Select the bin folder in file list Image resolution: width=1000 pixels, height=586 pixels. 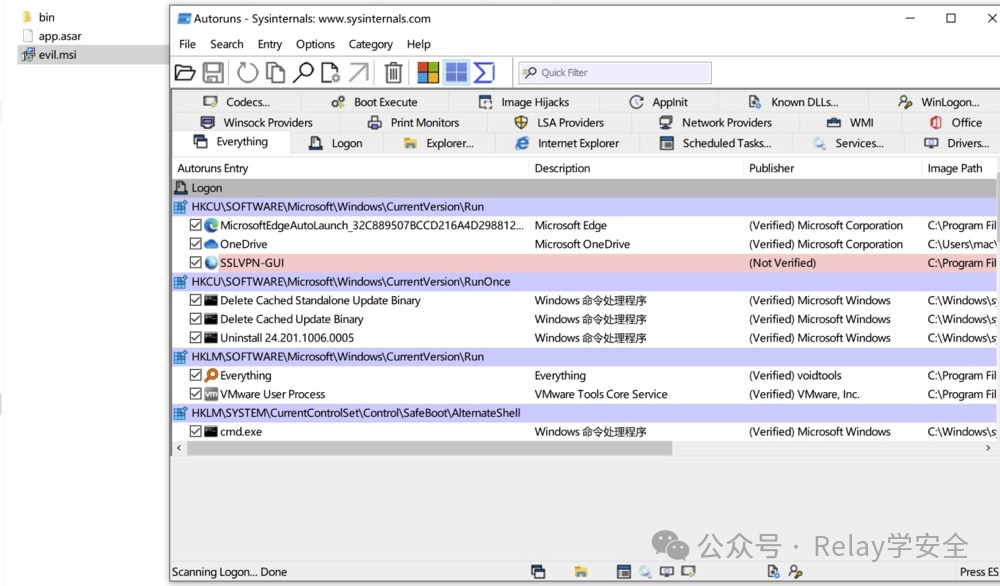coord(46,17)
